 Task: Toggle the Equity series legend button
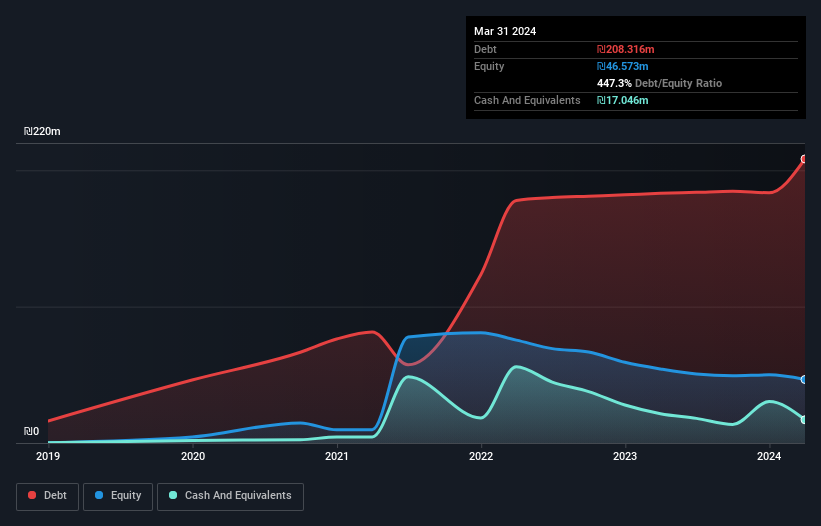click(118, 496)
